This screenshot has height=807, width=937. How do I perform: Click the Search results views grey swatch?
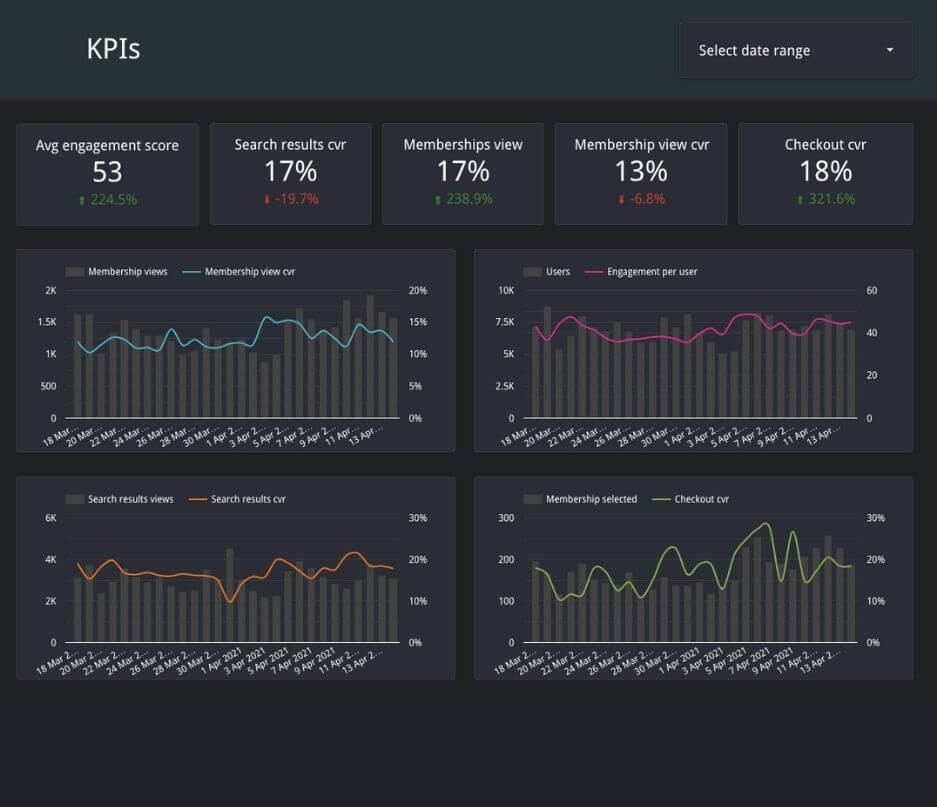point(75,499)
